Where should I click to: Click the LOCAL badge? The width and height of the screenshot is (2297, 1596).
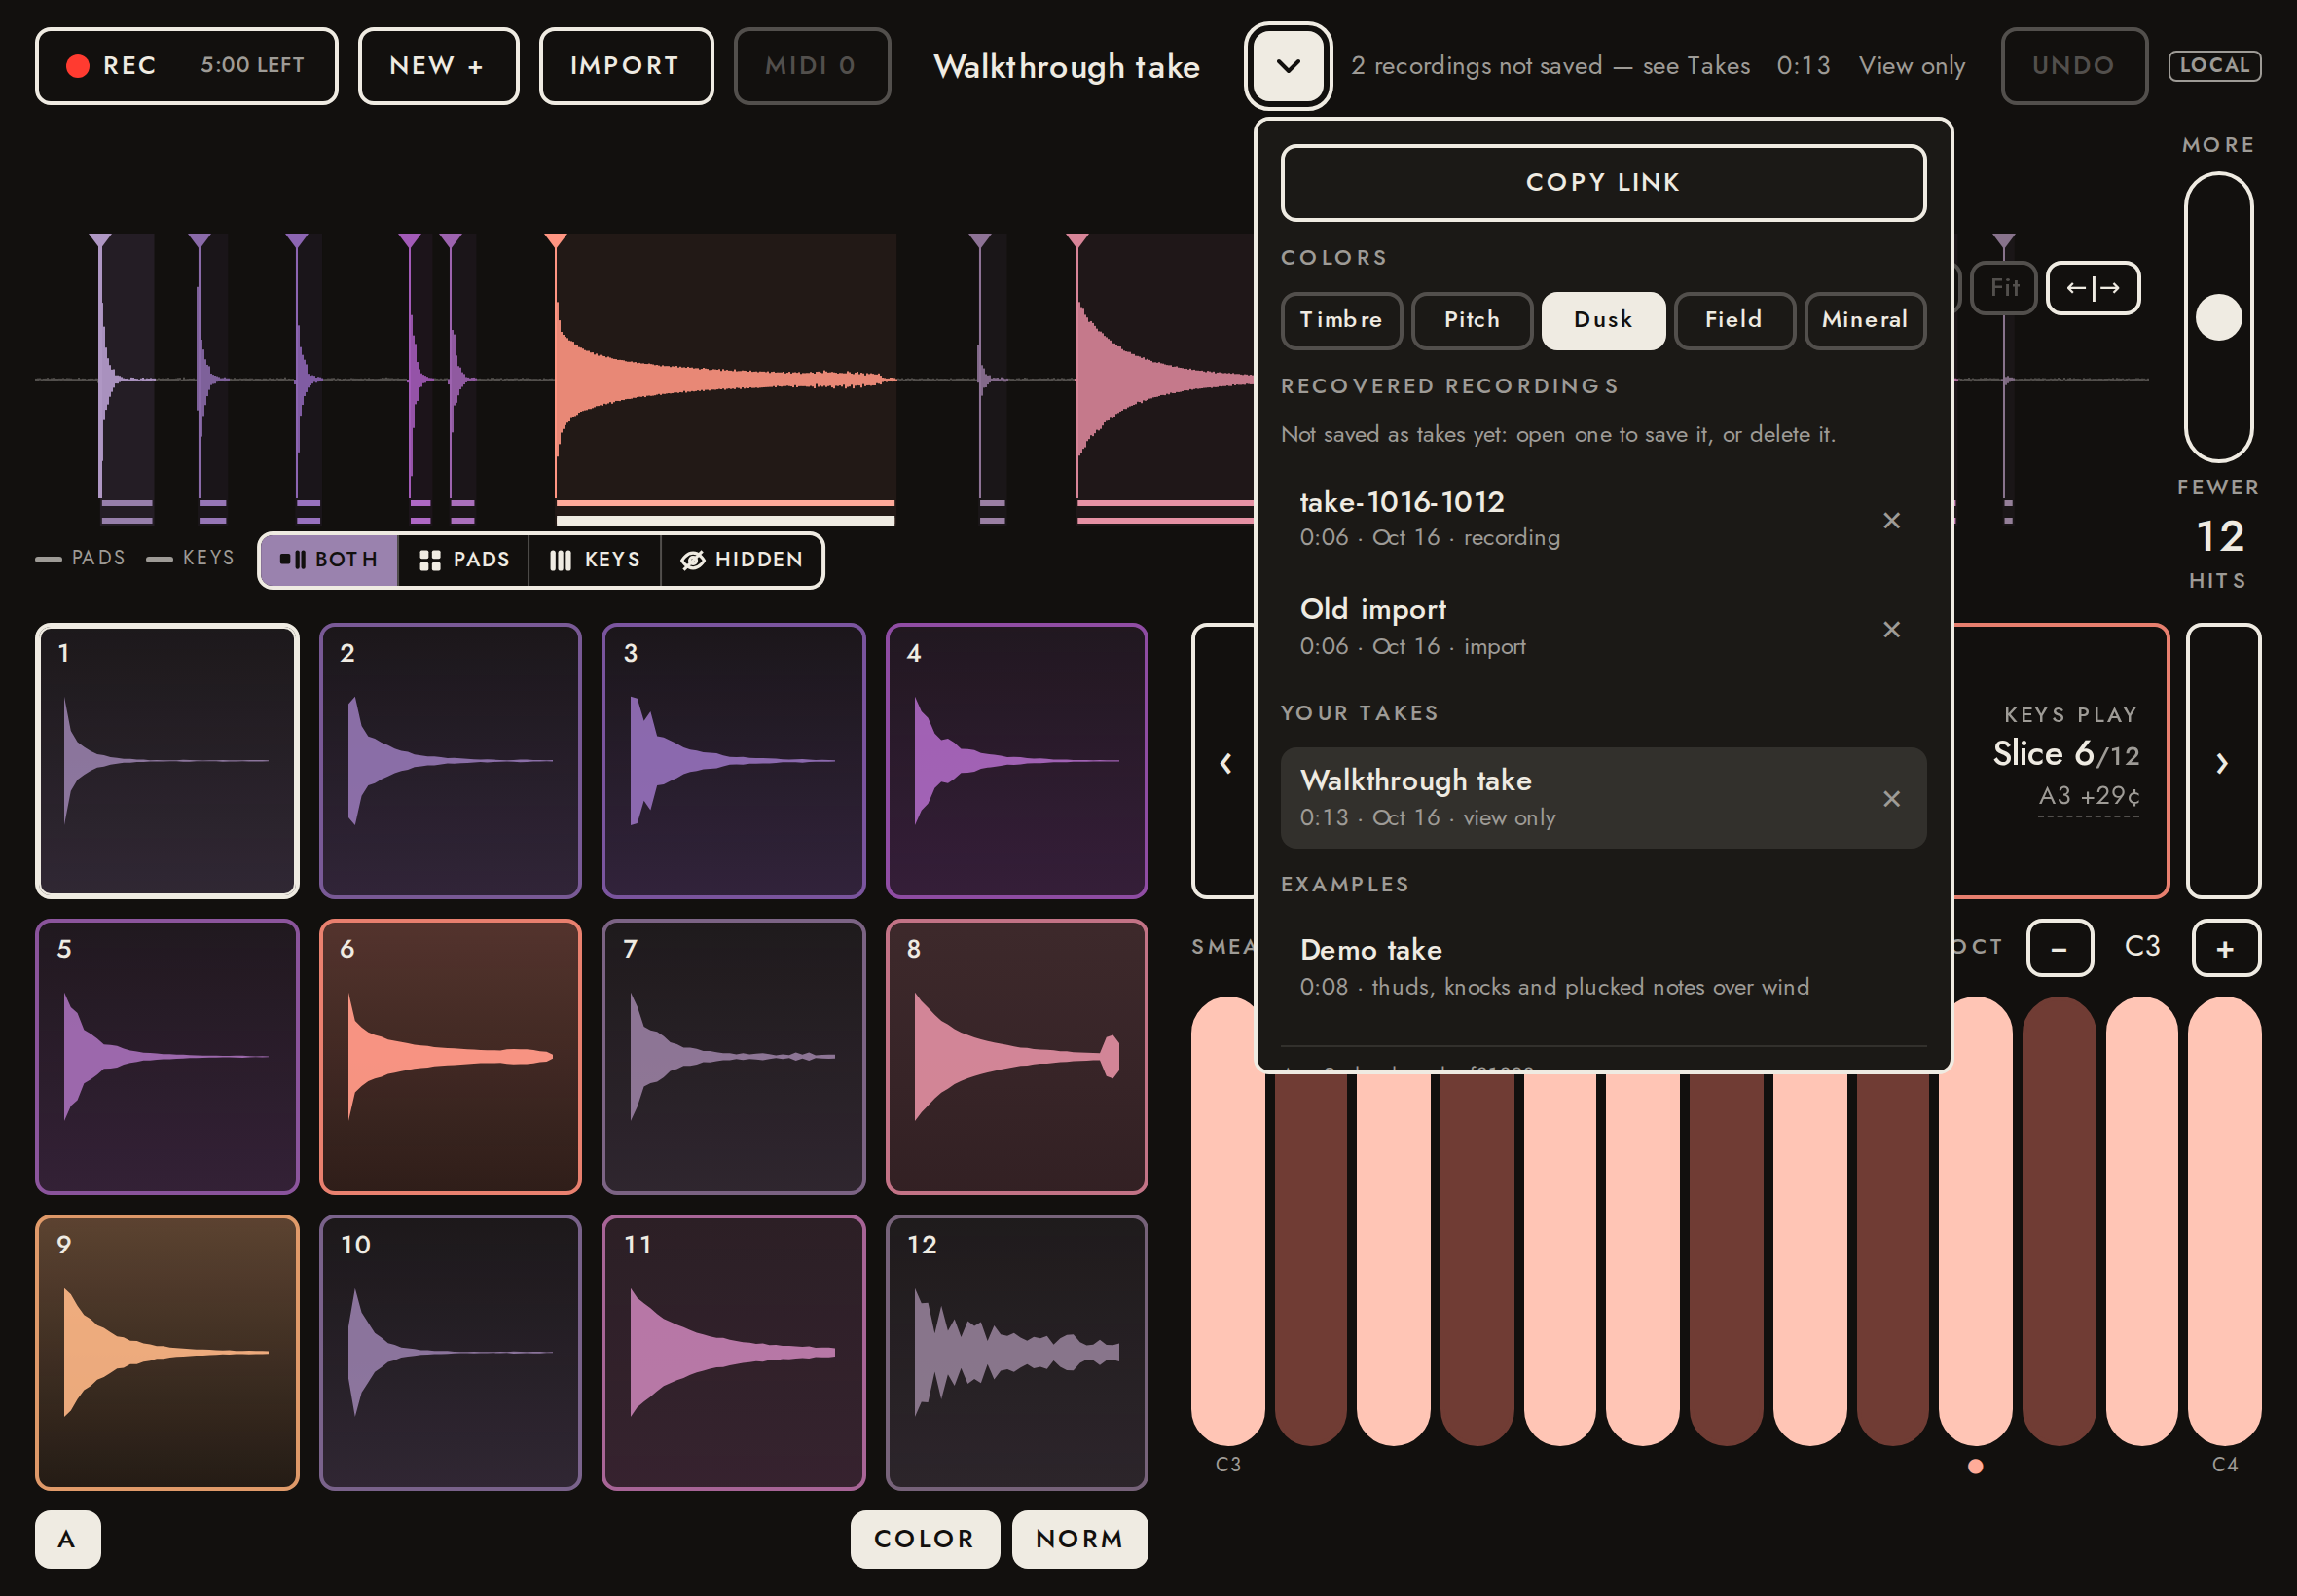[2214, 66]
